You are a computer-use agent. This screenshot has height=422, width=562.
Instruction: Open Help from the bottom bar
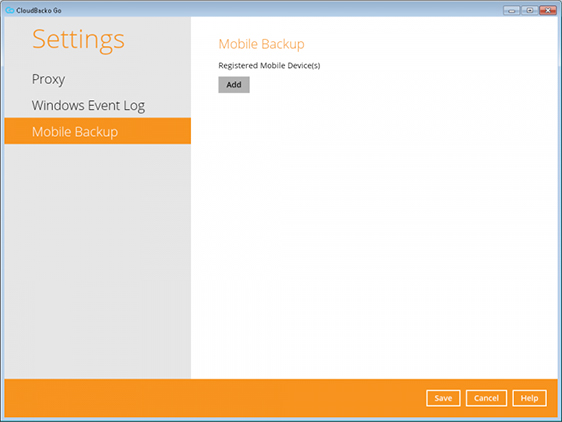[x=529, y=398]
